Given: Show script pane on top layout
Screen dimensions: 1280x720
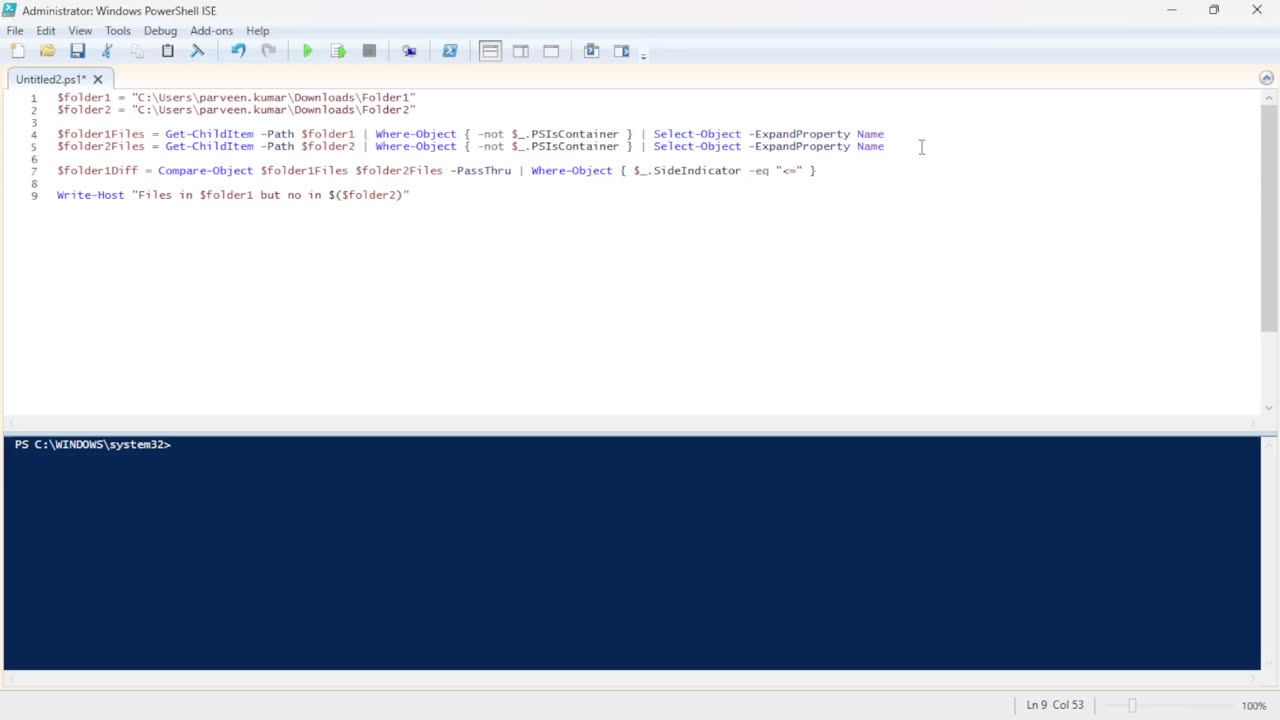Looking at the screenshot, I should pyautogui.click(x=490, y=51).
